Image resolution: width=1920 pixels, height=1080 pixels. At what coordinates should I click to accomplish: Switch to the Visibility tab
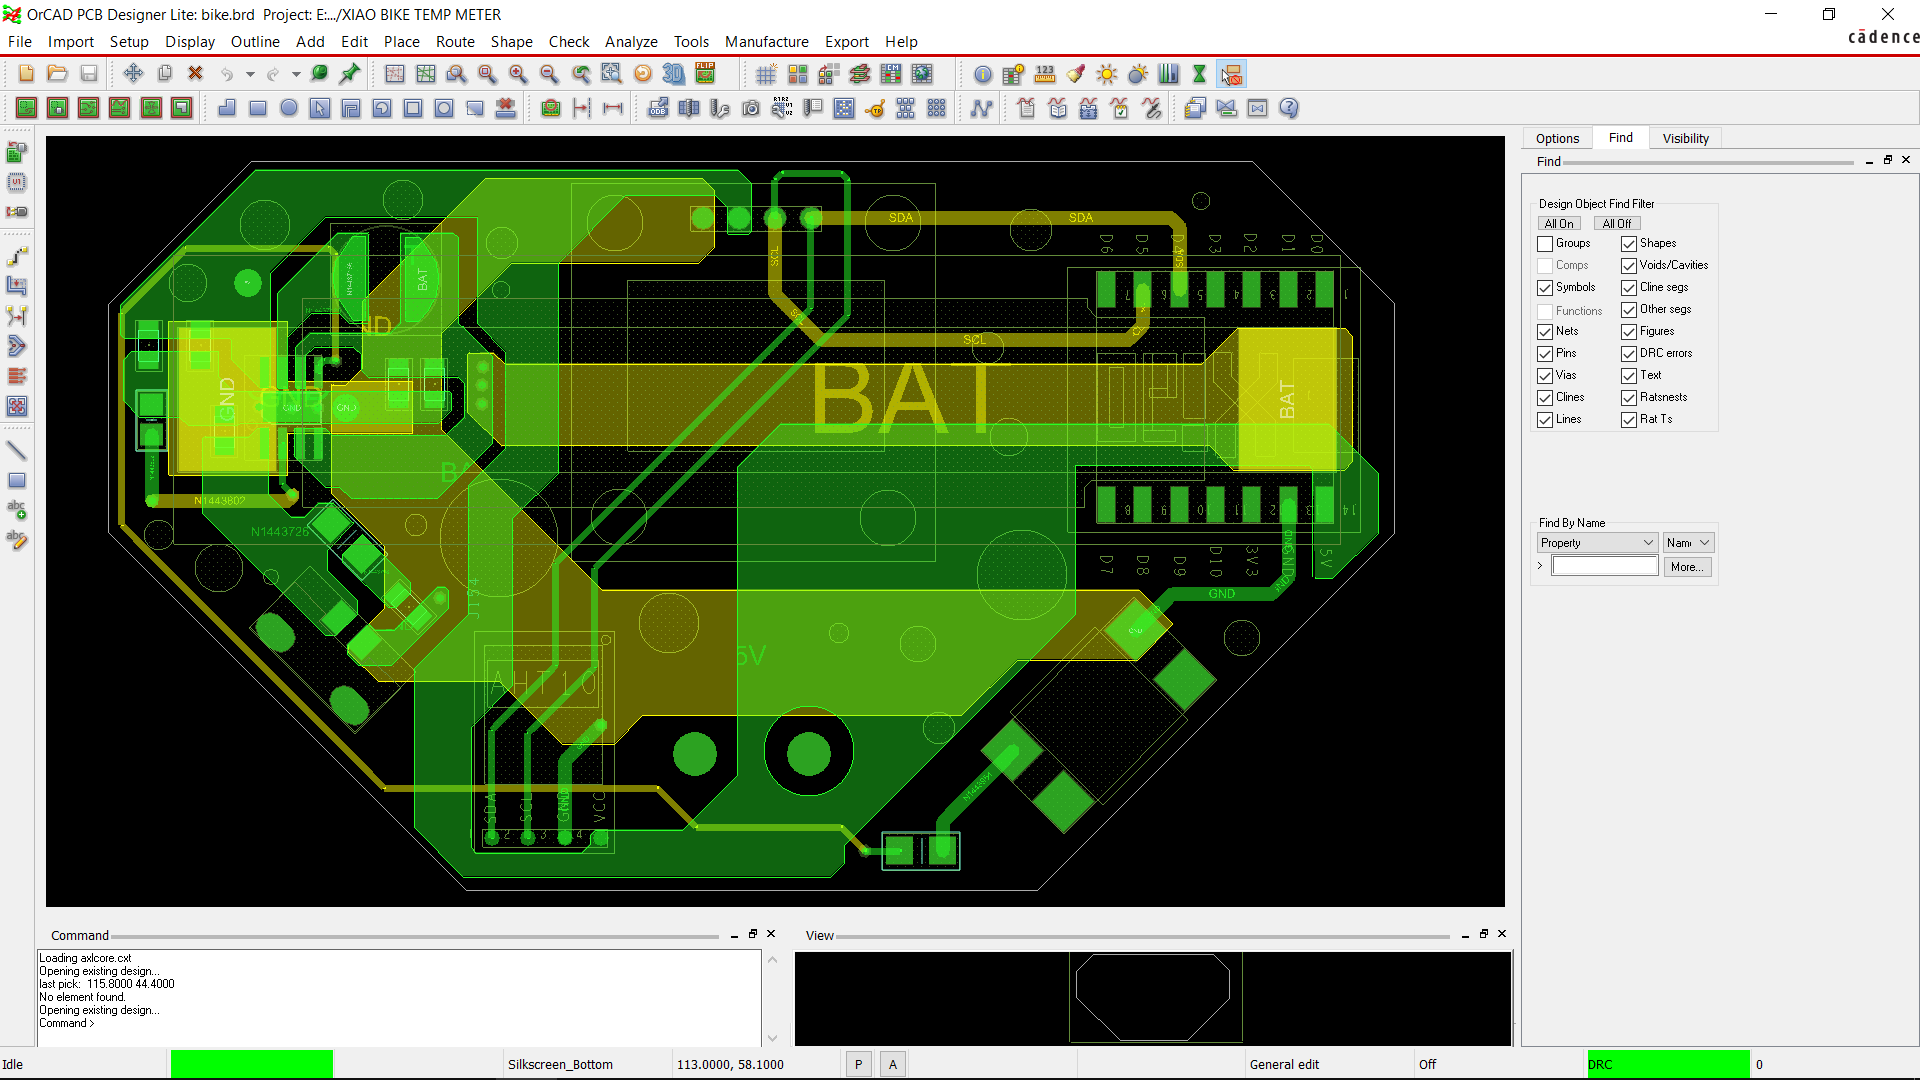[x=1686, y=139]
